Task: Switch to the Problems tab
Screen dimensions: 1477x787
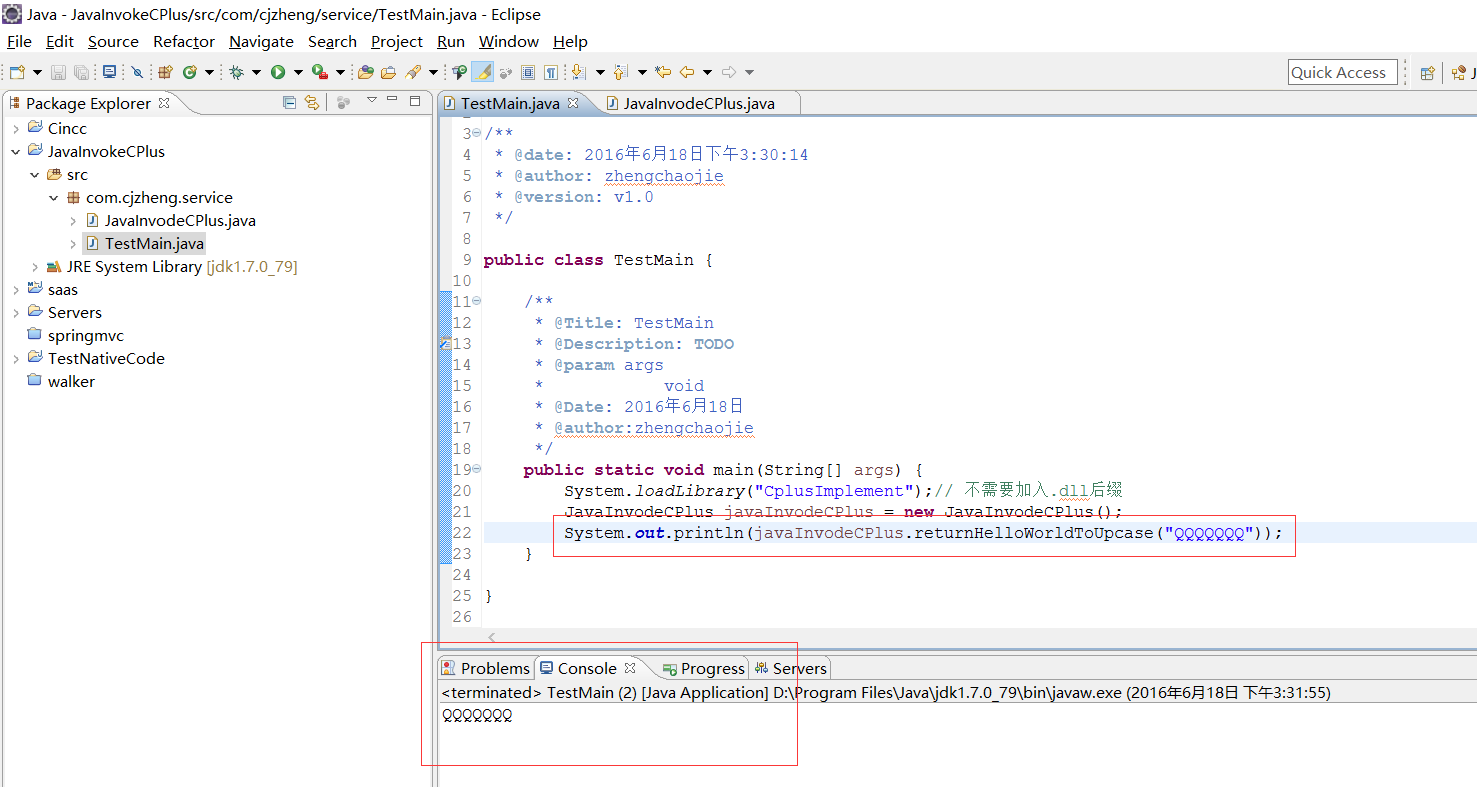Action: click(x=486, y=668)
